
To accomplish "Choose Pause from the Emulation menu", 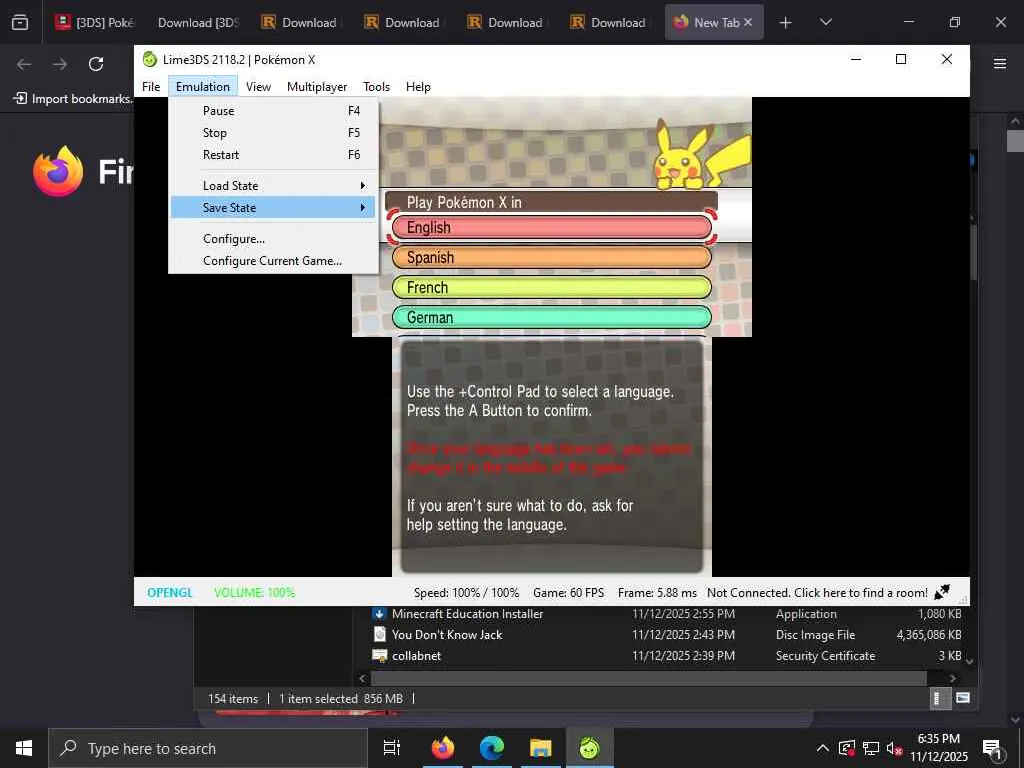I will [x=273, y=111].
